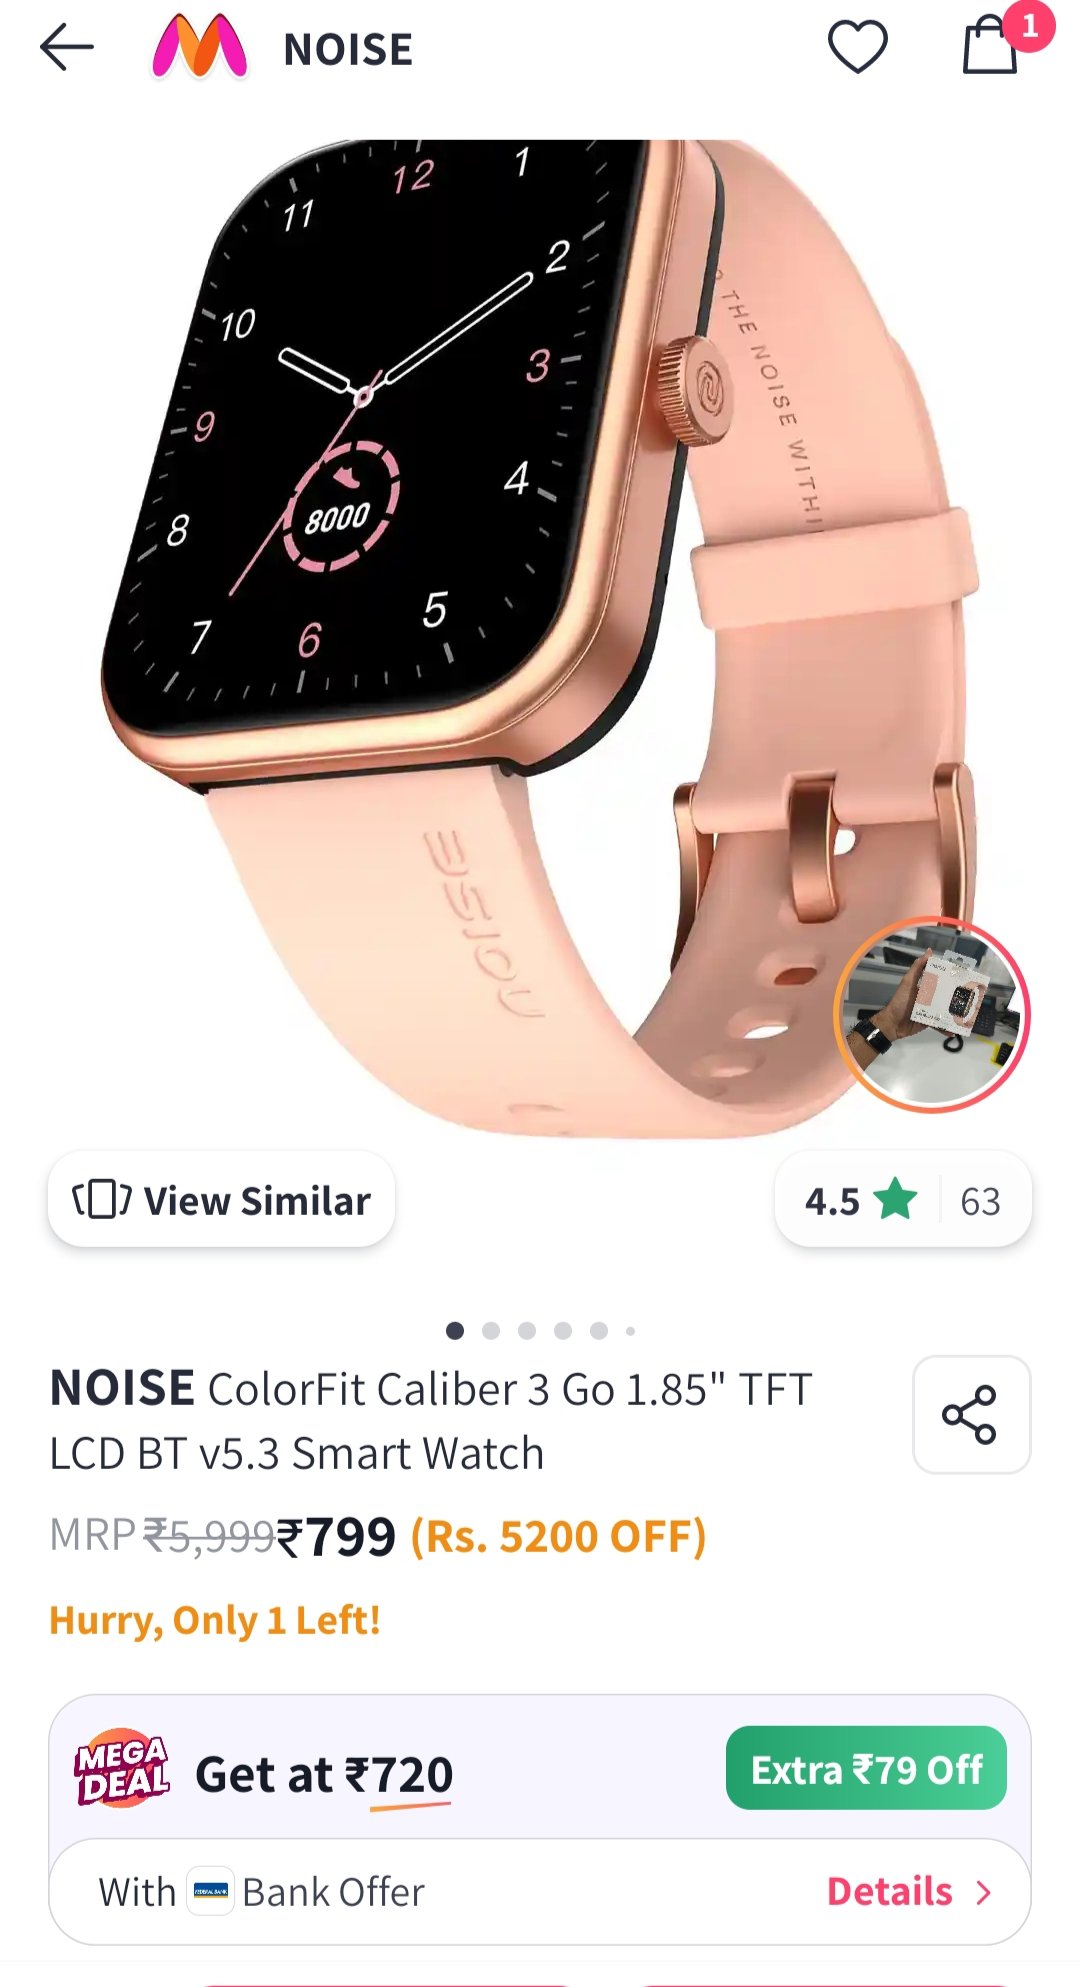The width and height of the screenshot is (1080, 1987).
Task: Add product to wishlist heart icon
Action: point(857,47)
